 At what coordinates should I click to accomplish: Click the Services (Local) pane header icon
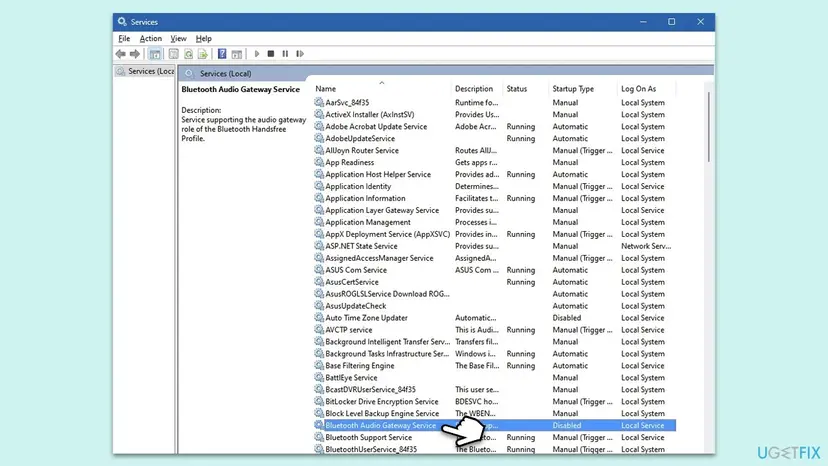coord(190,73)
